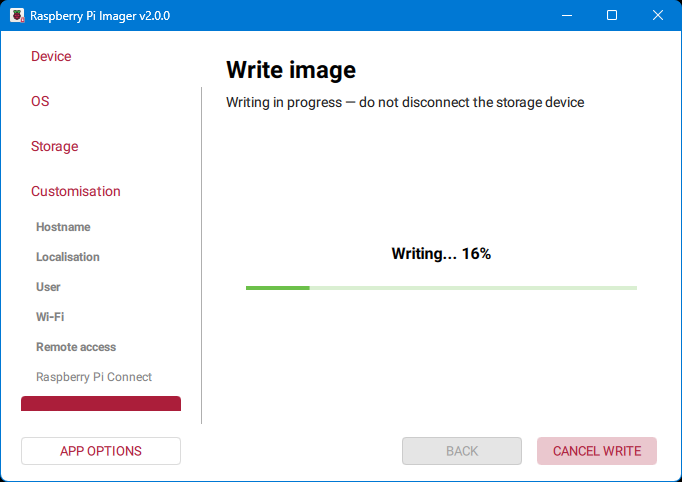682x482 pixels.
Task: Open APP OPTIONS
Action: (x=101, y=451)
